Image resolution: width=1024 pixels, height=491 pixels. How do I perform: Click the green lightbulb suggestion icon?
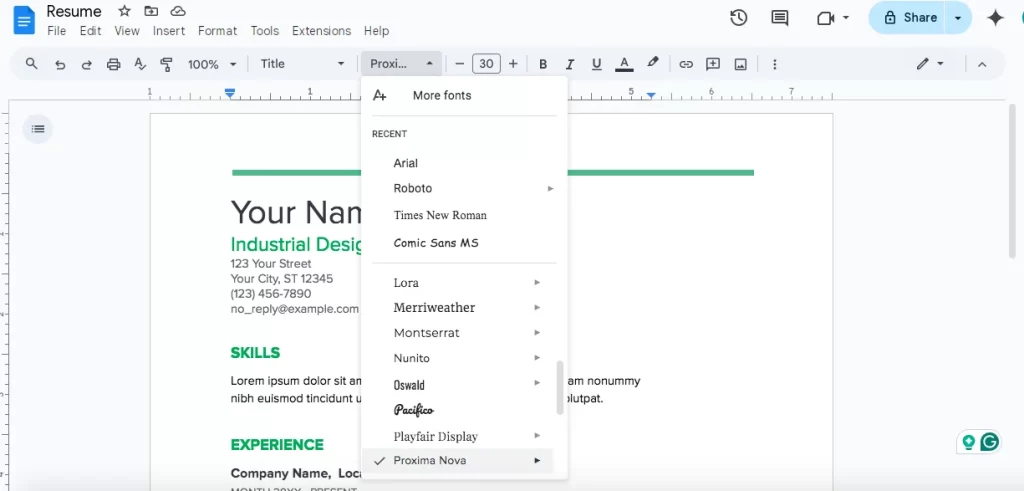[968, 442]
